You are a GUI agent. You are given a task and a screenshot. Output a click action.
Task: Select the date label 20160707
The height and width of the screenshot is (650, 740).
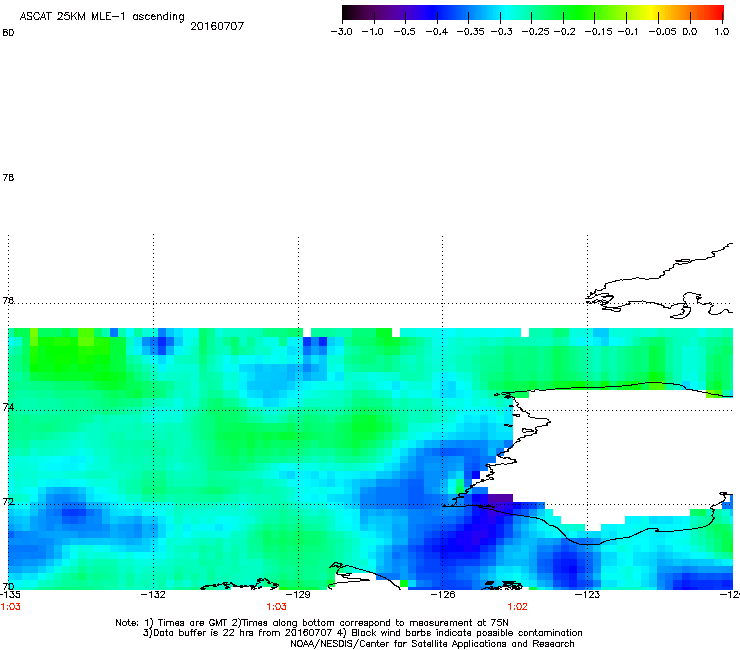(217, 26)
